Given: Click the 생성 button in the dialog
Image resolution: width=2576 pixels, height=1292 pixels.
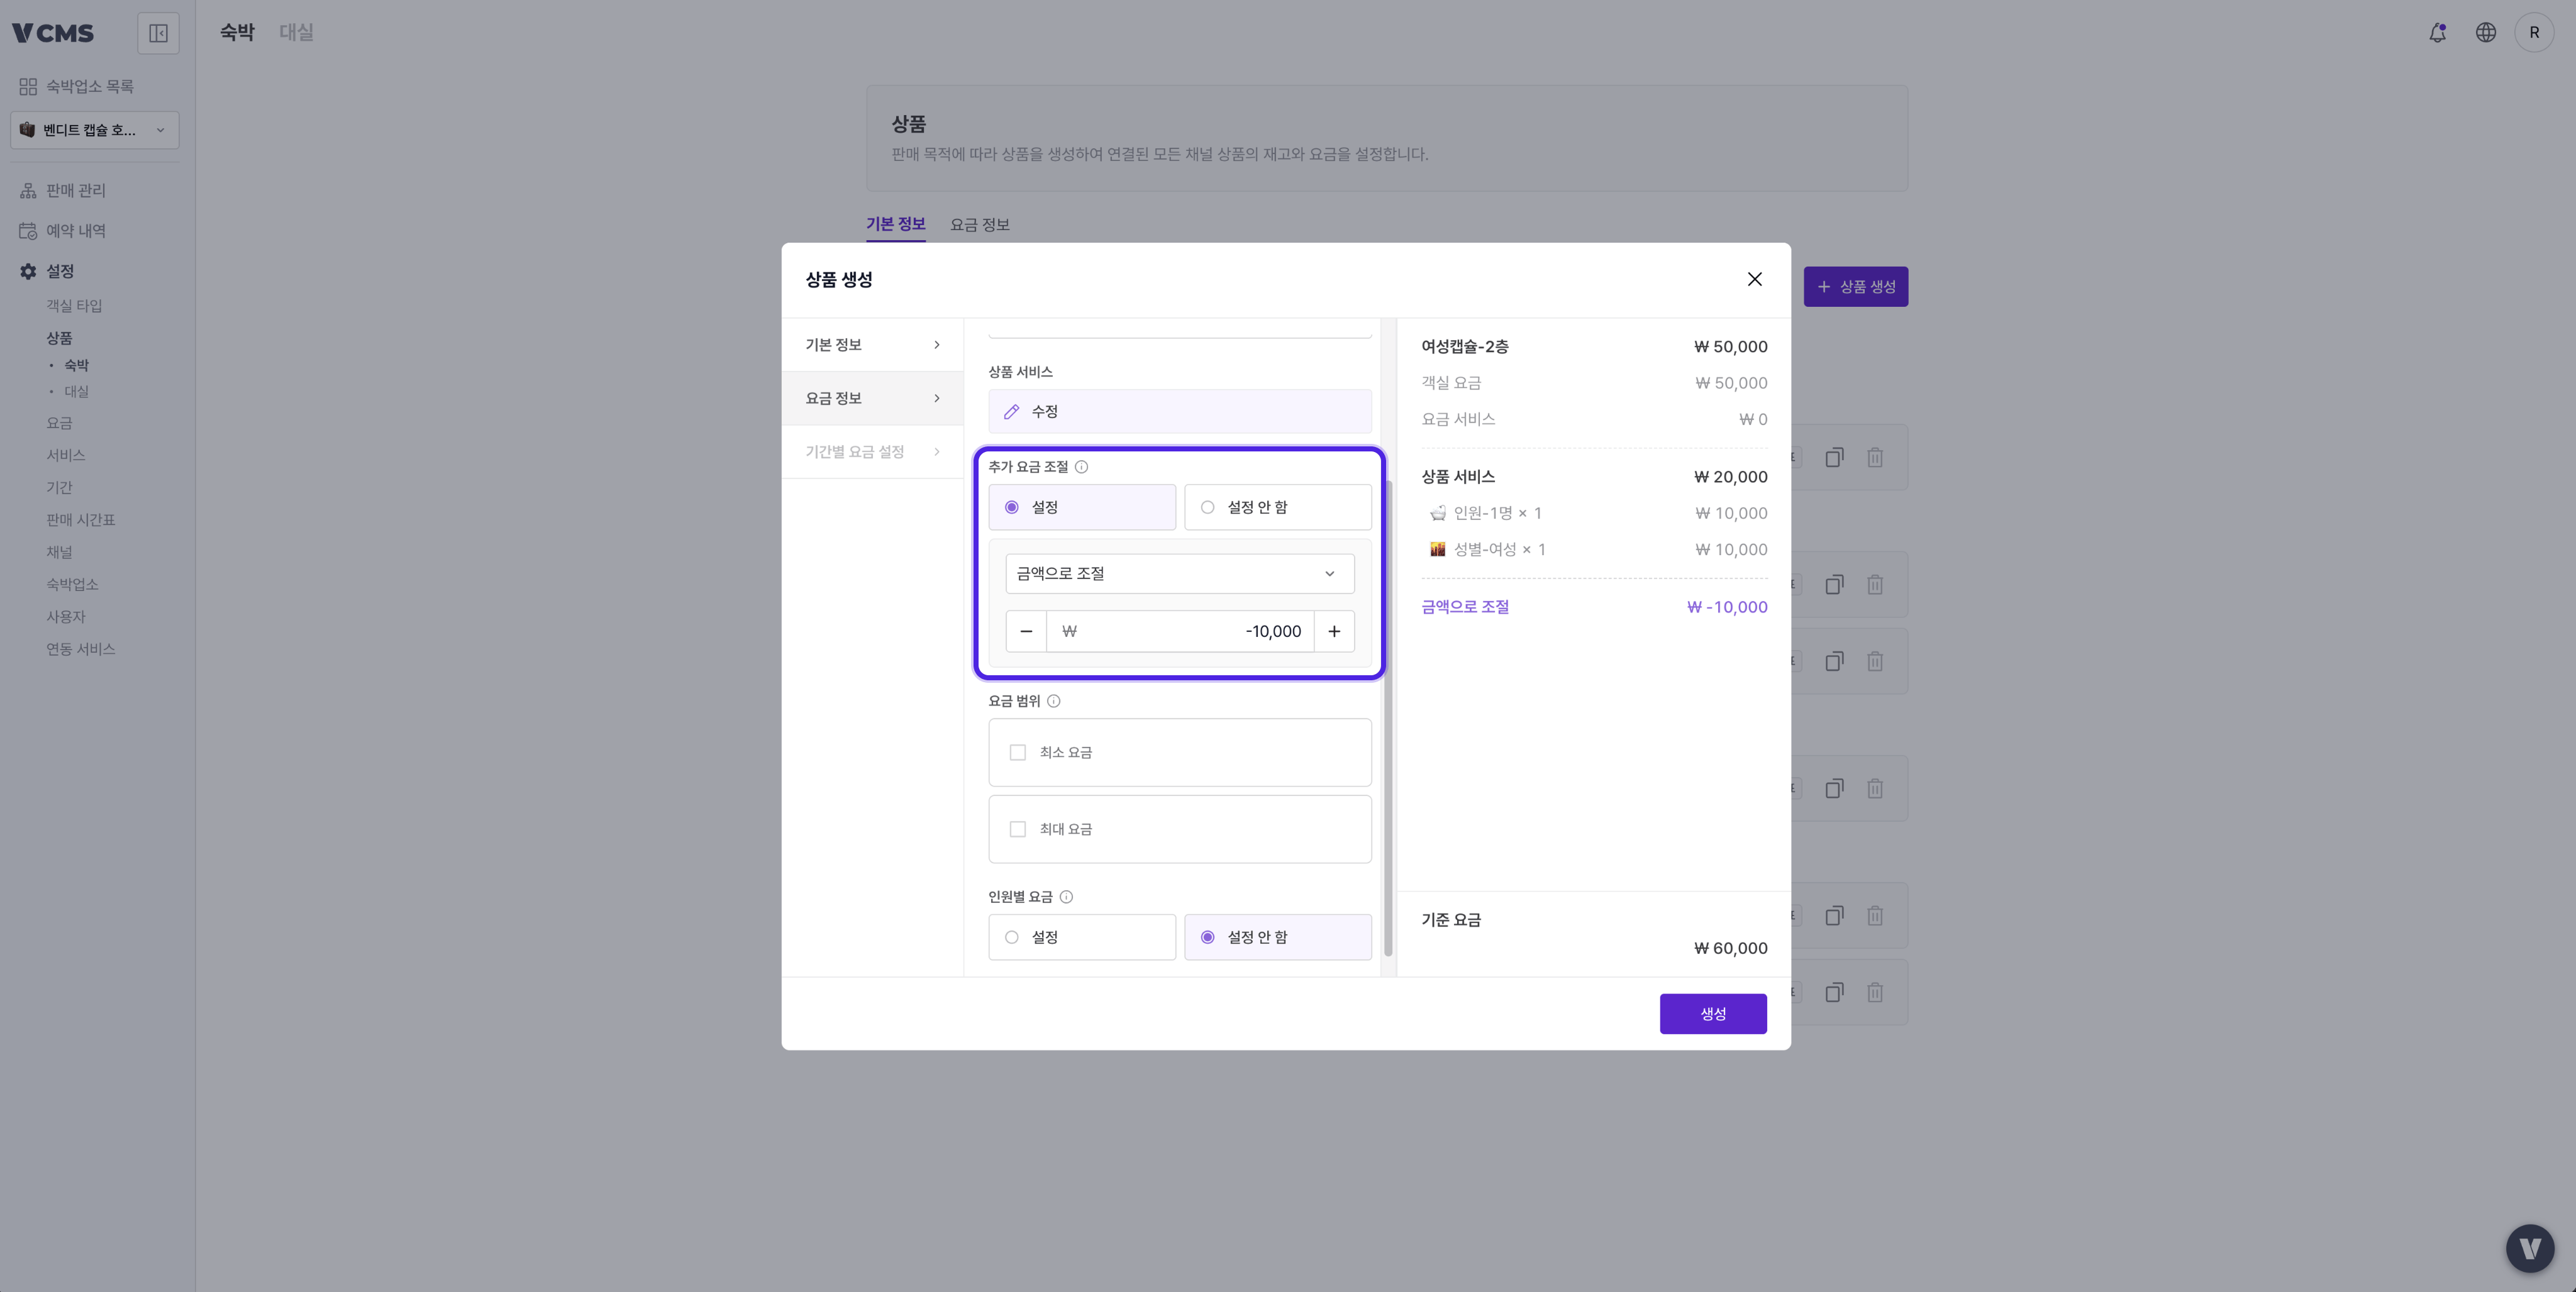Looking at the screenshot, I should [1712, 1014].
